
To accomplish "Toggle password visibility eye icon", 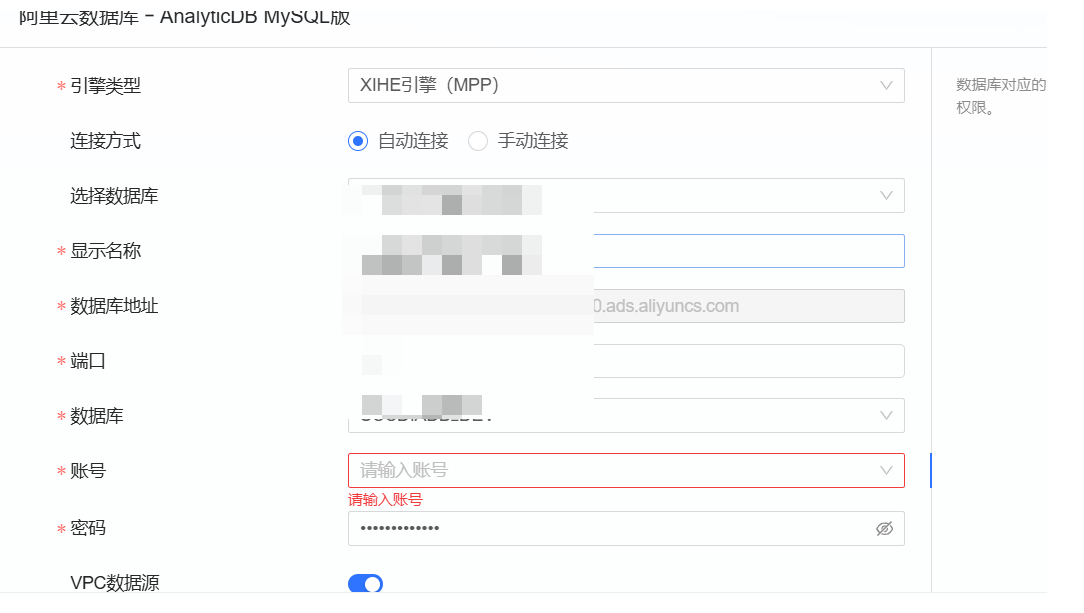I will coord(884,529).
